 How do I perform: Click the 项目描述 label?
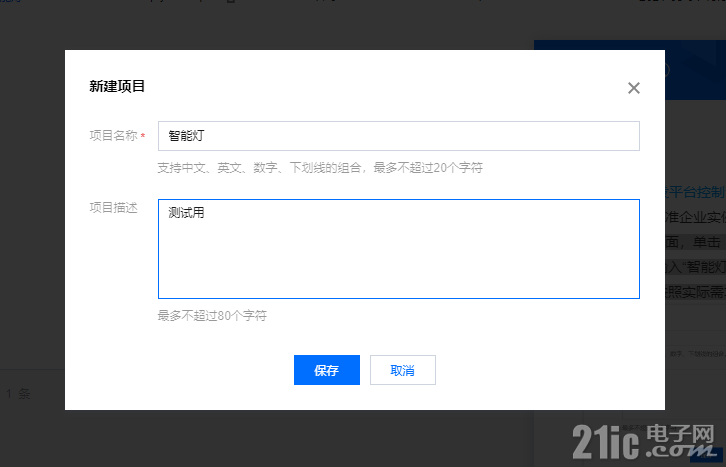click(x=113, y=208)
